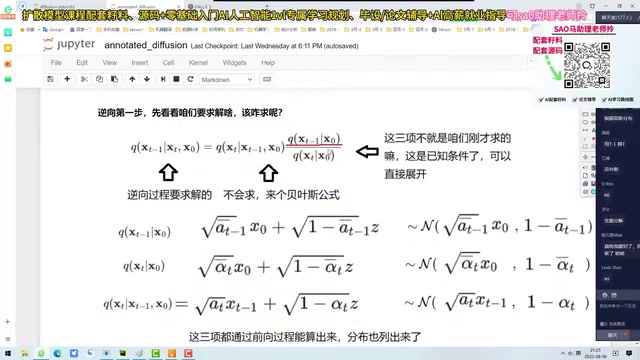Image resolution: width=640 pixels, height=360 pixels.
Task: Open the Windows Start menu
Action: (x=8, y=353)
